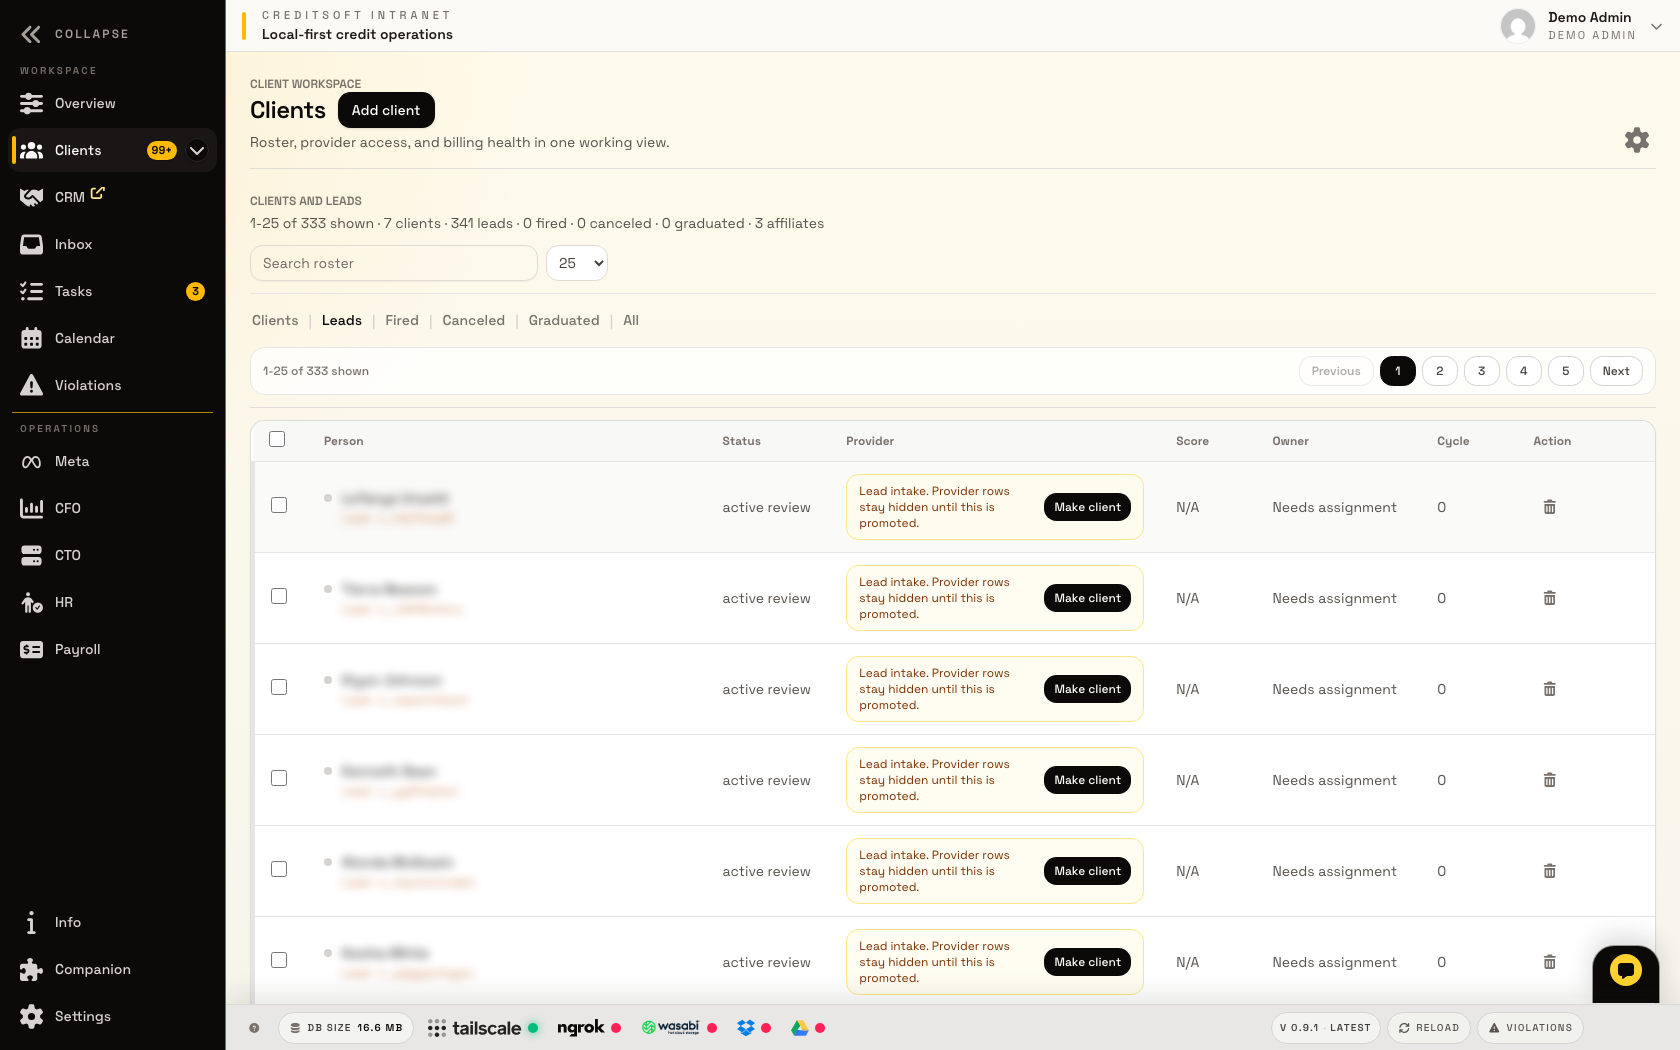Switch to the Fired tab

402,320
